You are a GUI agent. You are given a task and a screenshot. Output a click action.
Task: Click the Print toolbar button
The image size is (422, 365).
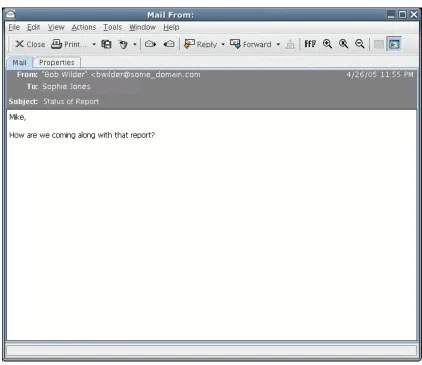click(x=69, y=44)
